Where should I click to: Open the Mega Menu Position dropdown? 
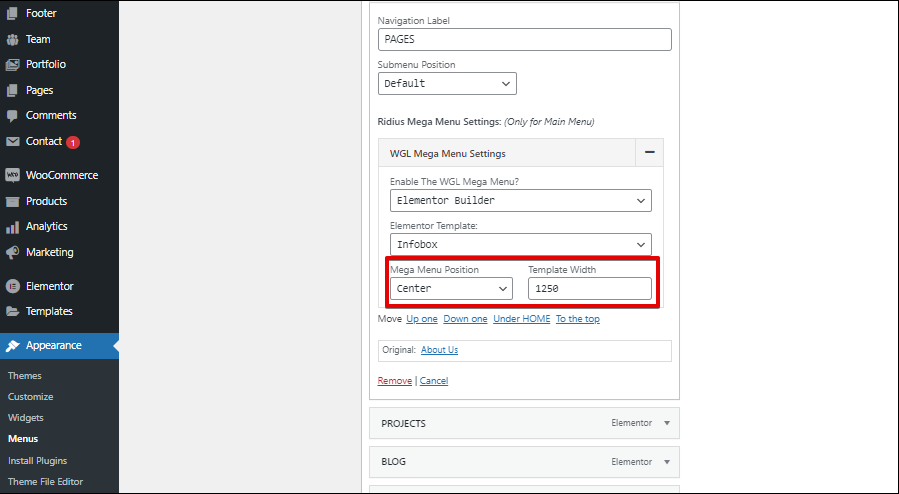pos(451,289)
